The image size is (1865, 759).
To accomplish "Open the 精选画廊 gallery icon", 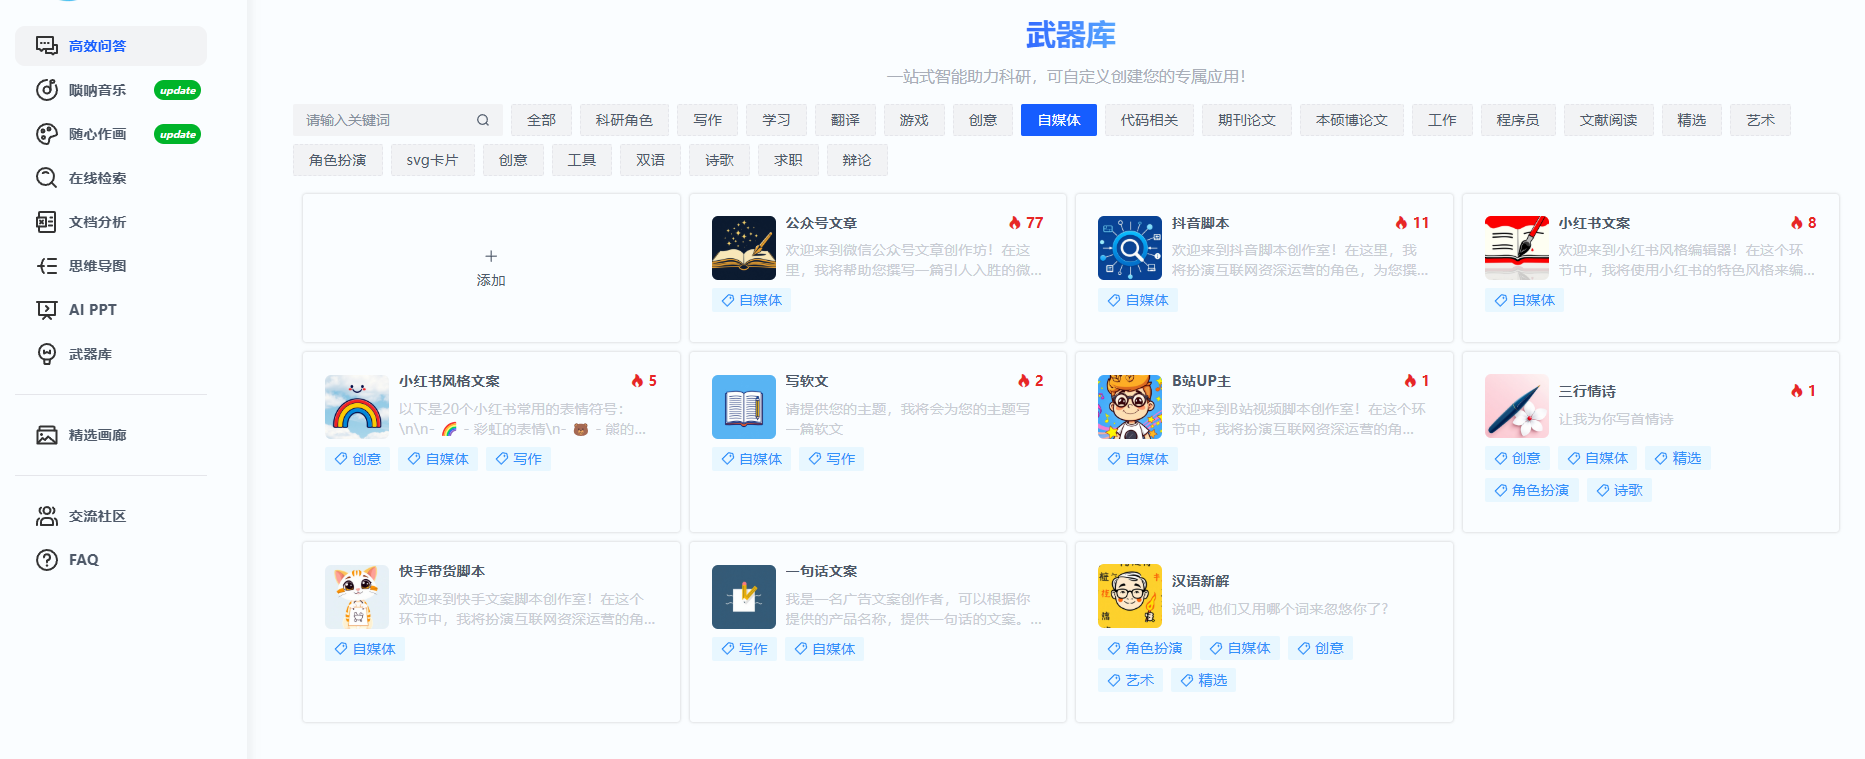I will point(47,435).
